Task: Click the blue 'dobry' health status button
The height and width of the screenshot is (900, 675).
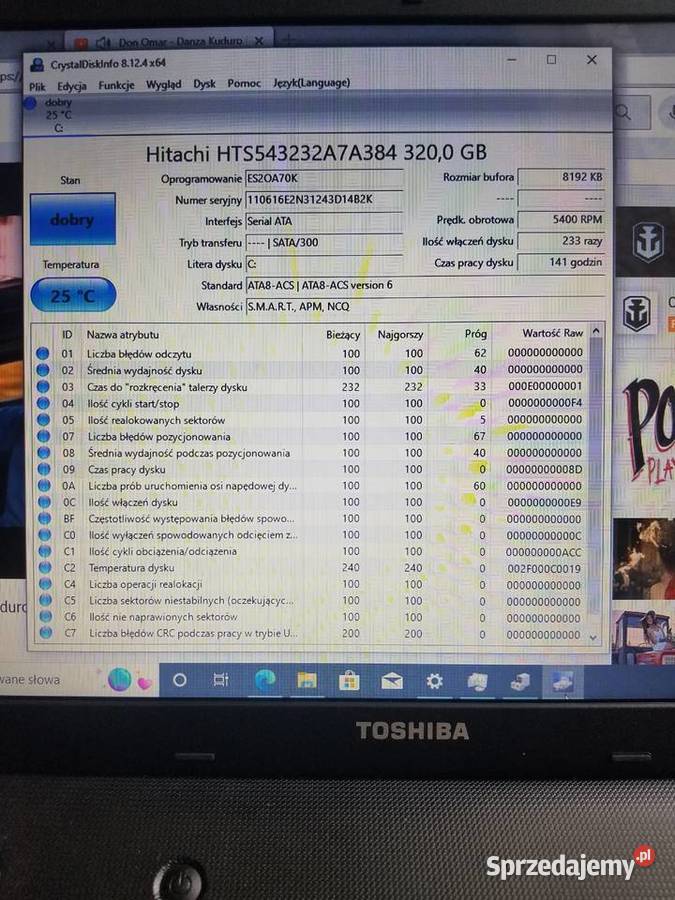Action: pos(73,219)
